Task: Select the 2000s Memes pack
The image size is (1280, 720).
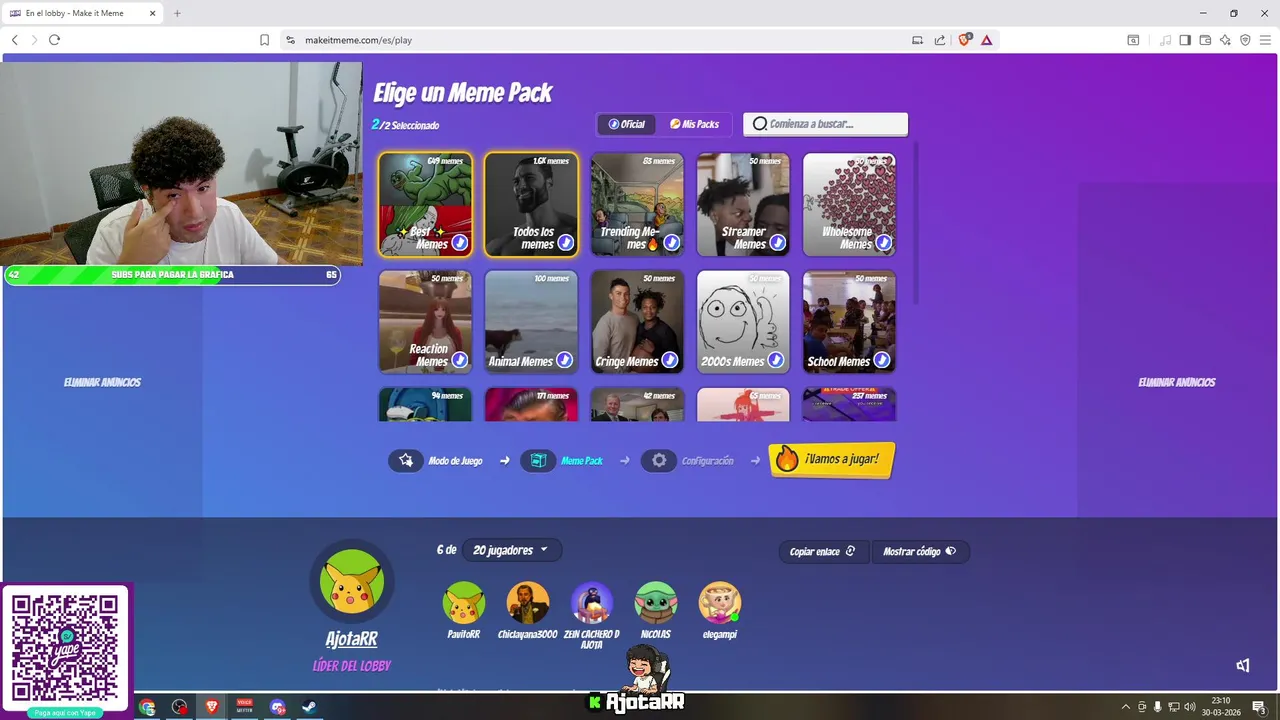Action: click(743, 322)
